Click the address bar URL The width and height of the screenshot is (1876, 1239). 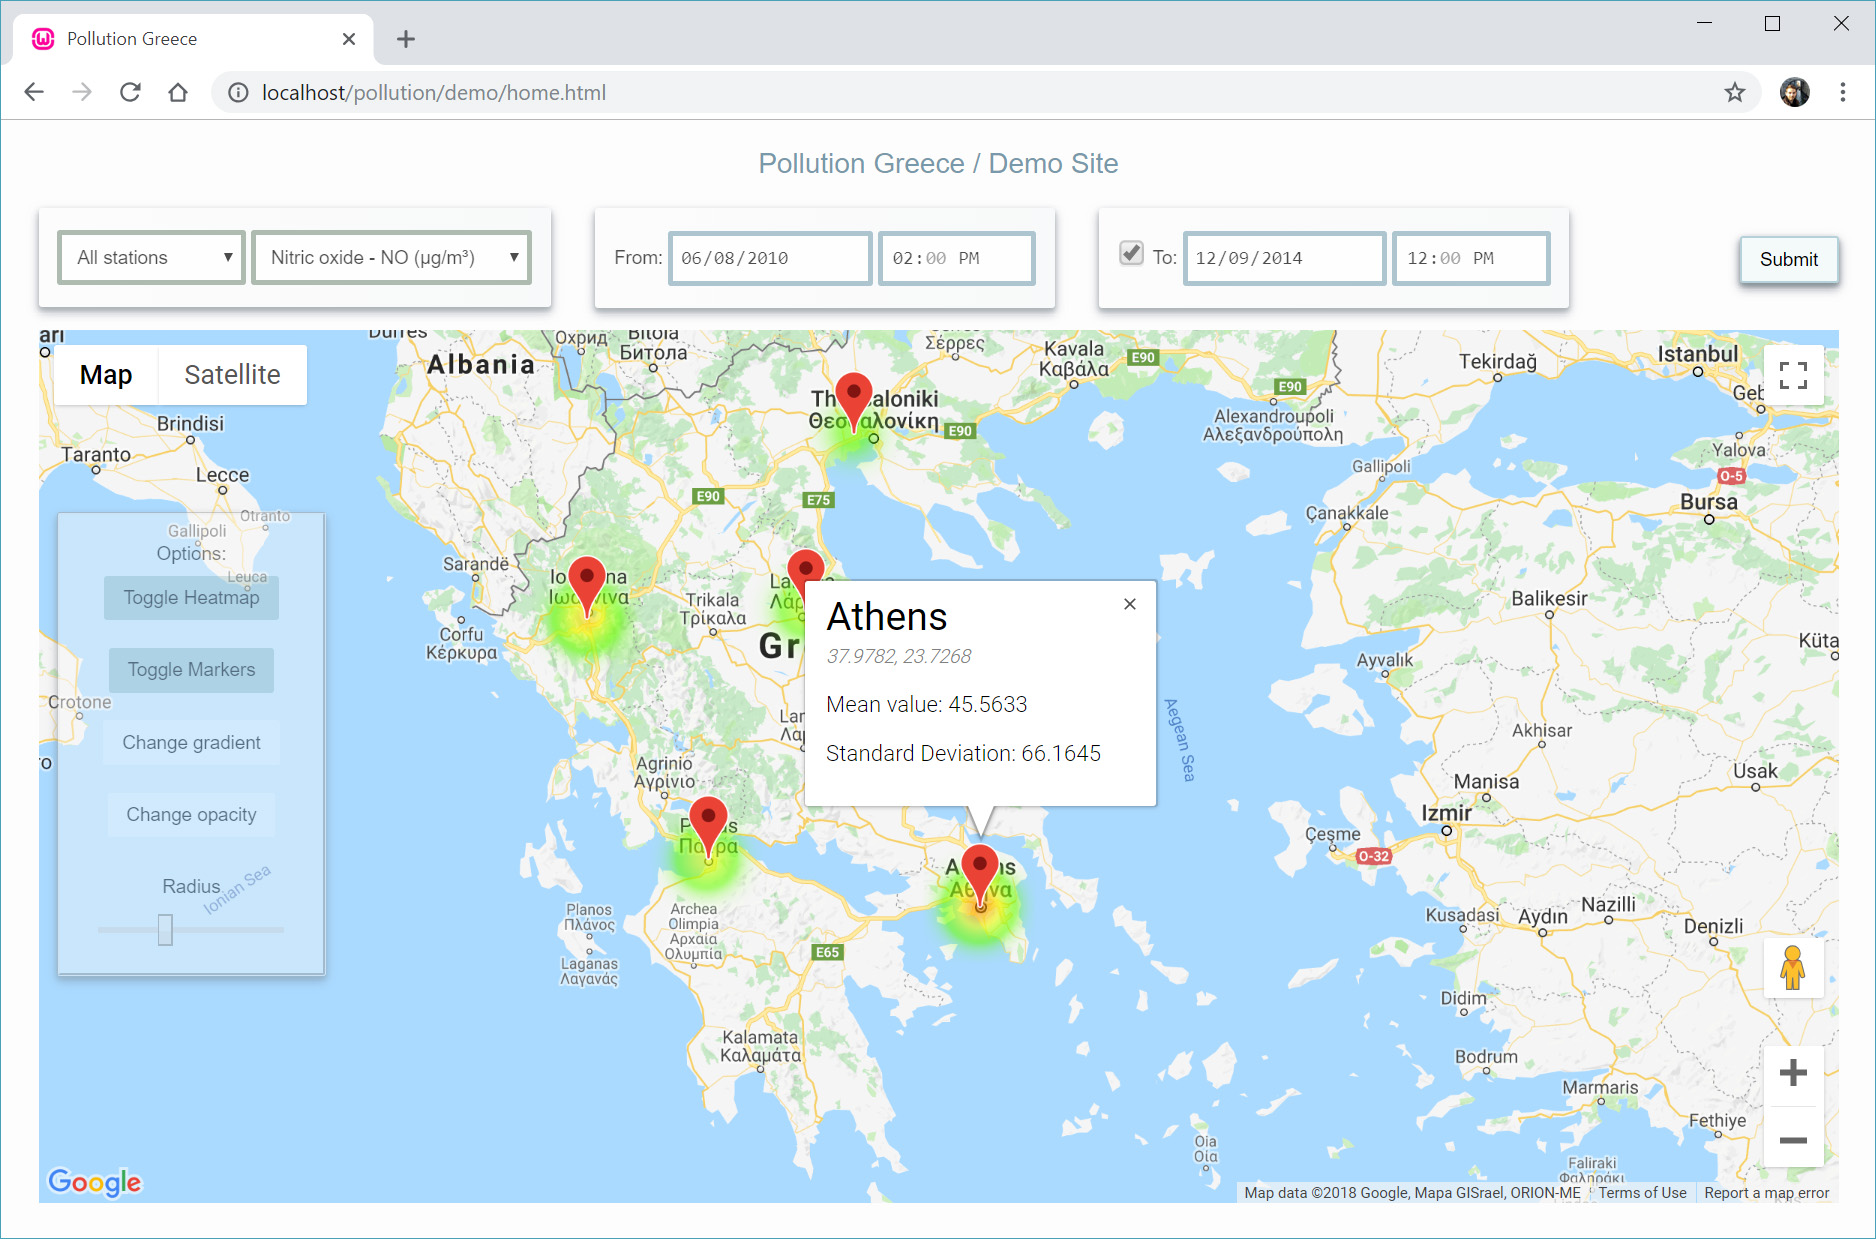(434, 92)
